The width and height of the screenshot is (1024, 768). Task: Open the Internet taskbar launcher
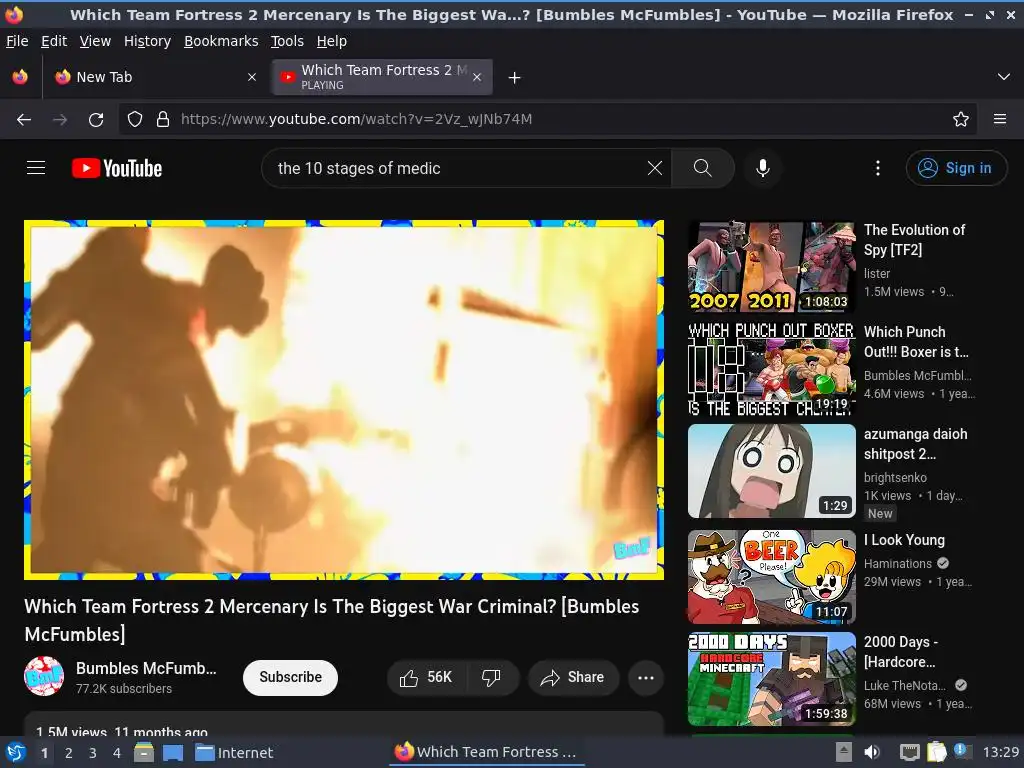234,753
